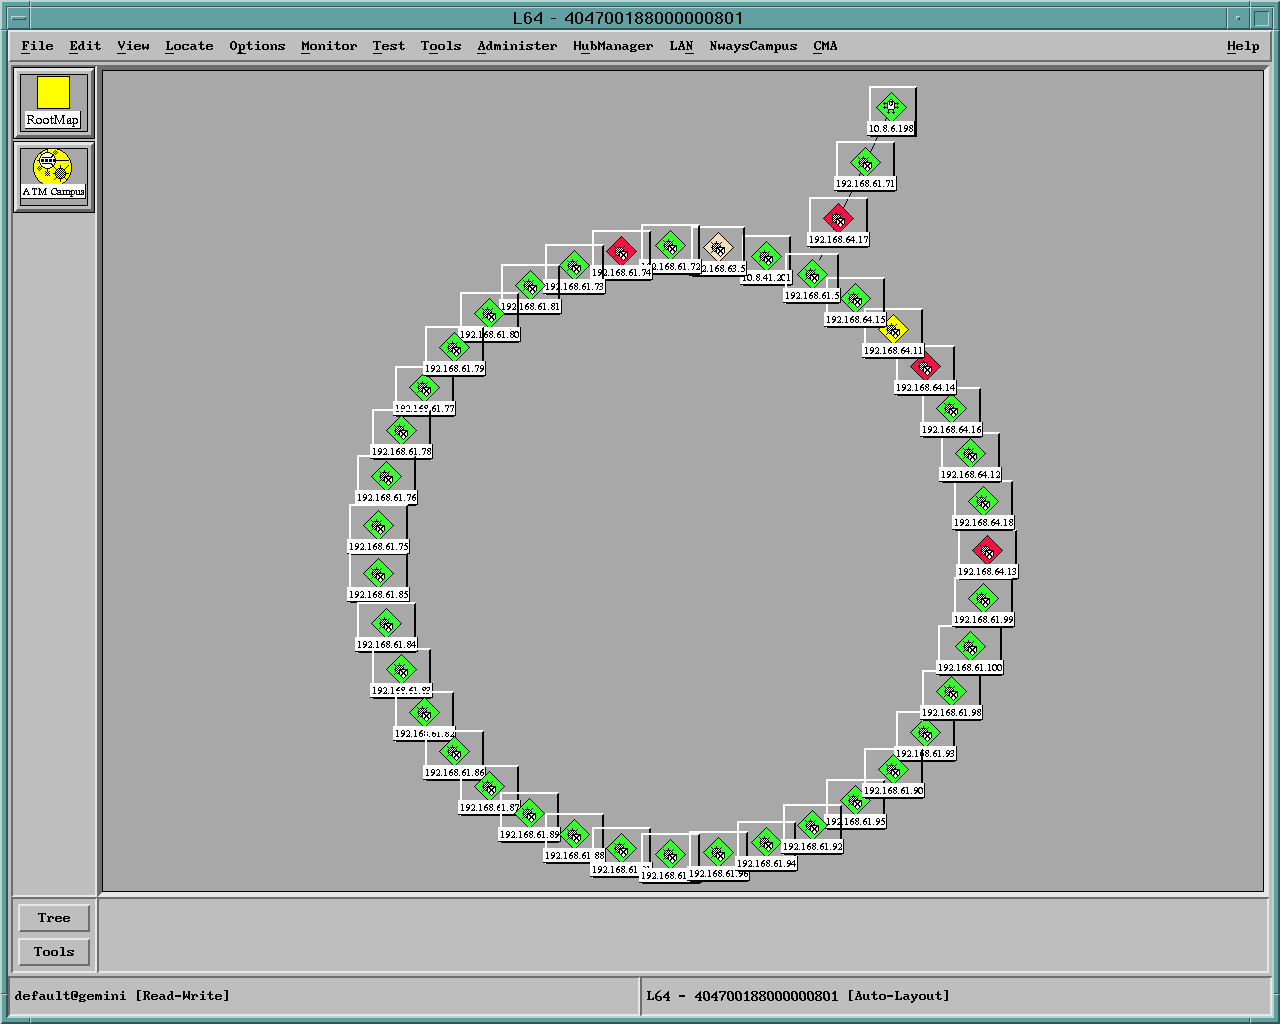Select node 192.168.61.100
This screenshot has width=1280, height=1024.
tap(969, 645)
